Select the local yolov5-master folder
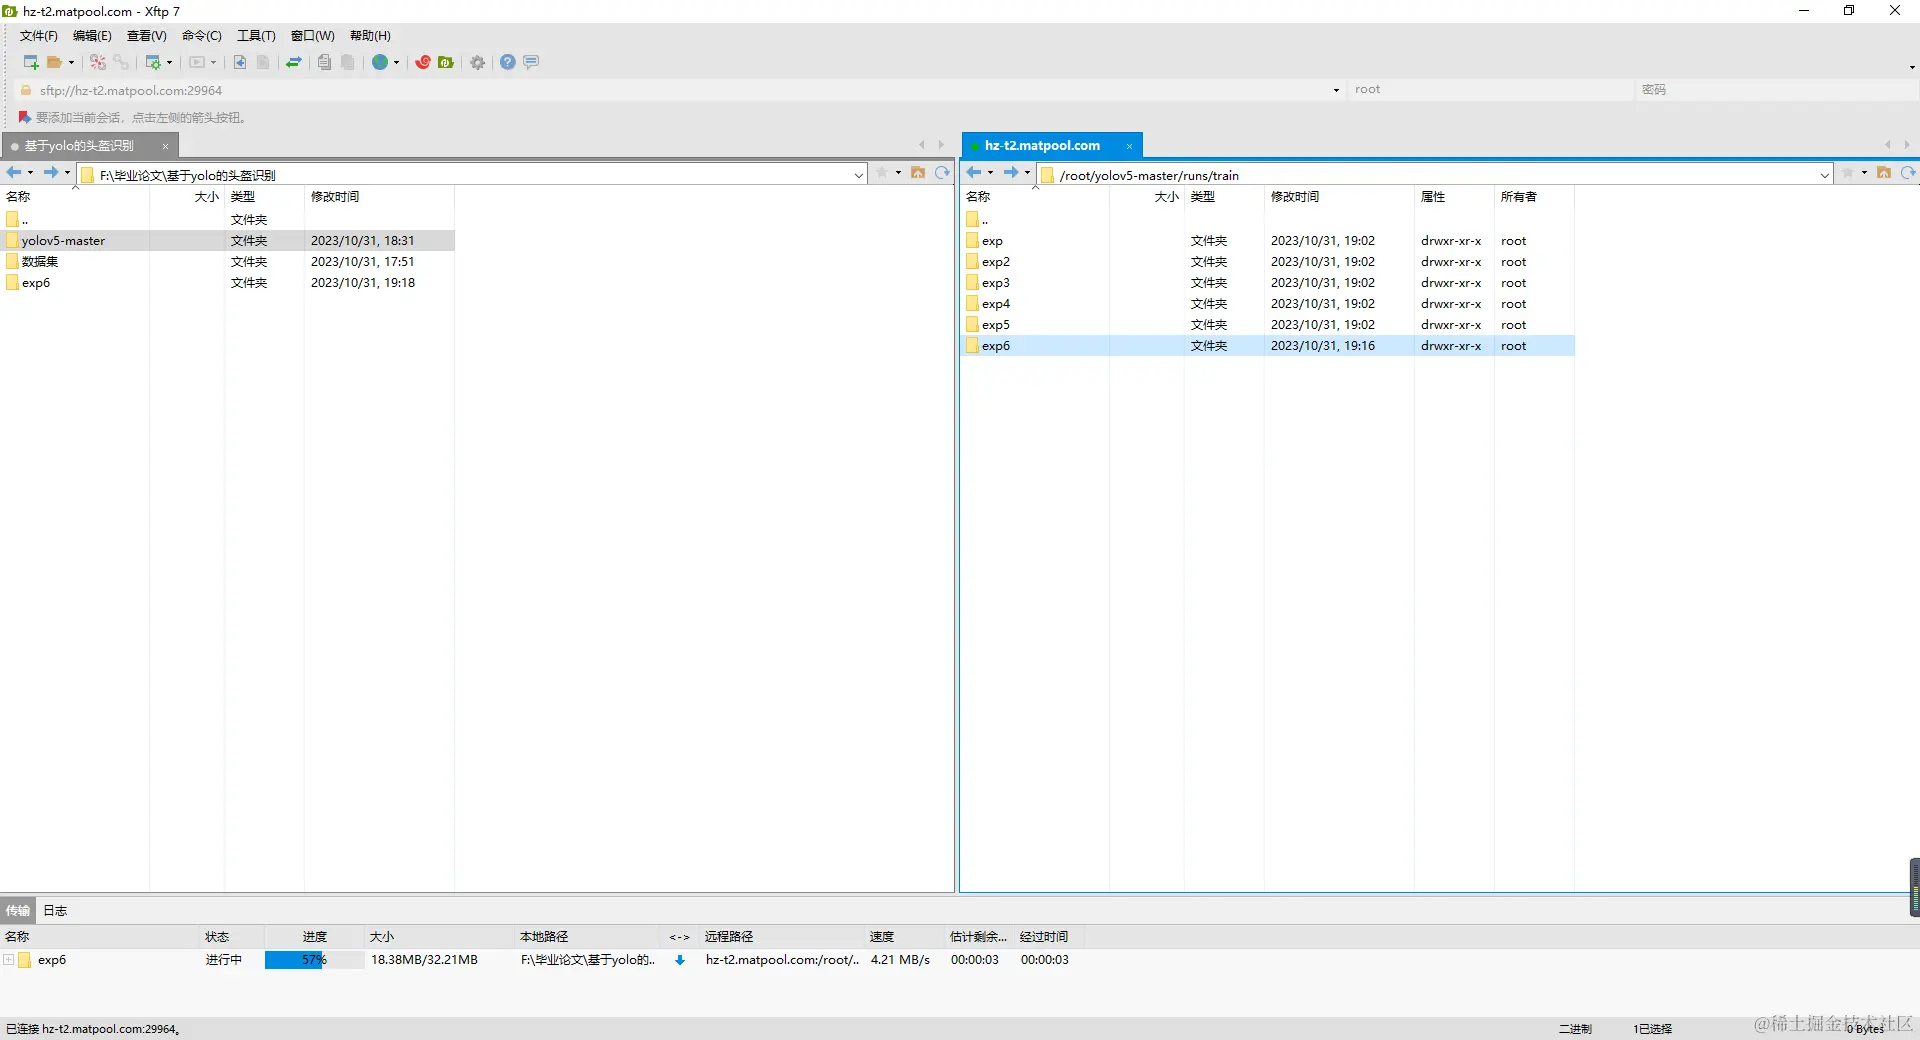This screenshot has width=1920, height=1040. pos(228,241)
